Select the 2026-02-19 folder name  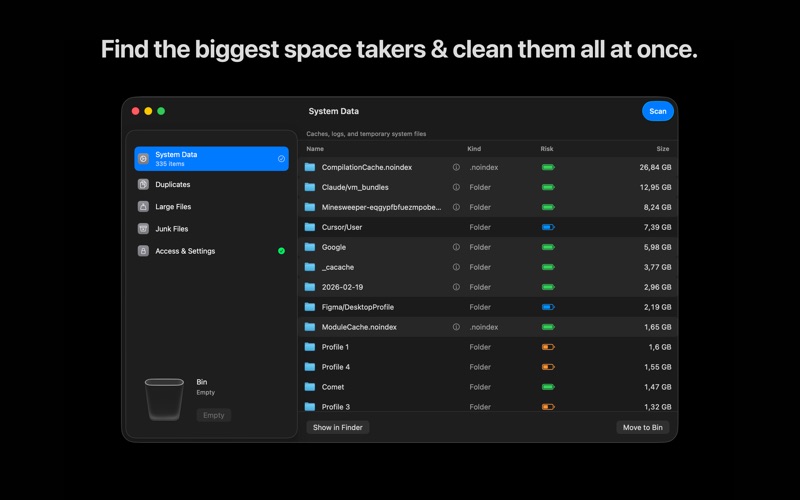342,287
